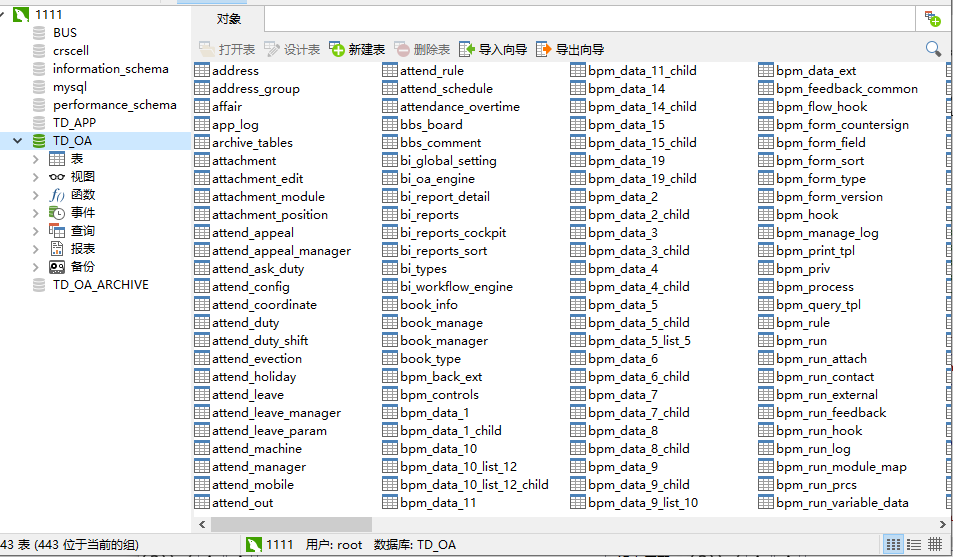Select the TD_OA_ARCHIVE database
The width and height of the screenshot is (953, 557).
pyautogui.click(x=100, y=285)
